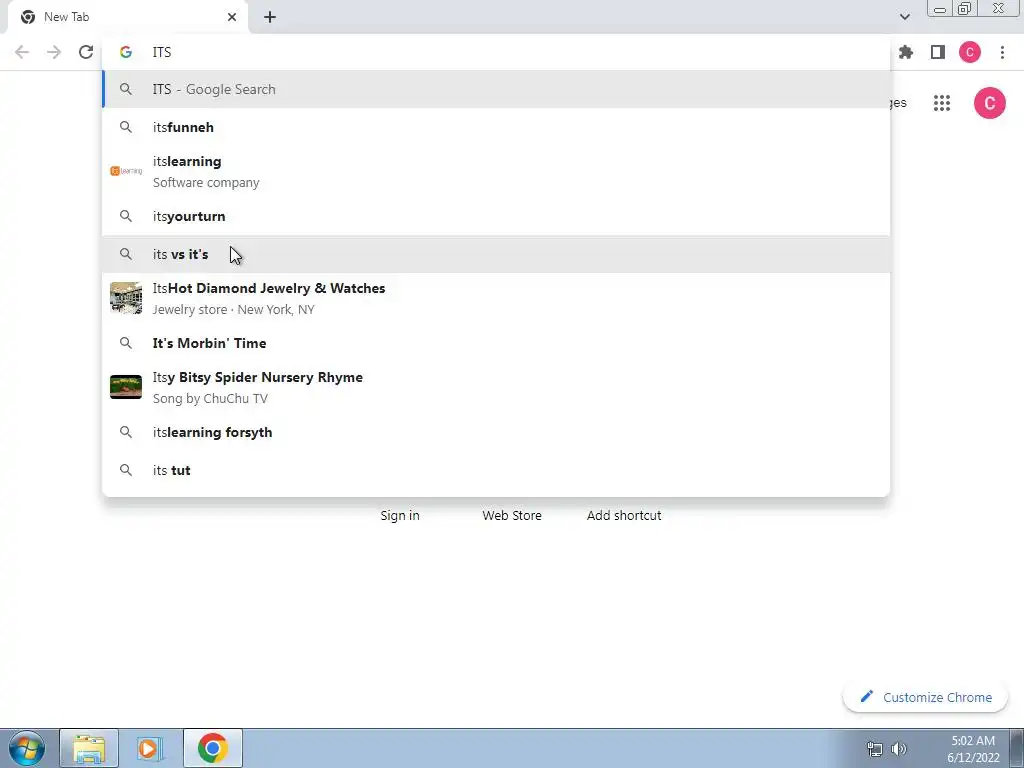The width and height of the screenshot is (1024, 768).
Task: Open the Sign in shortcut
Action: pos(400,515)
